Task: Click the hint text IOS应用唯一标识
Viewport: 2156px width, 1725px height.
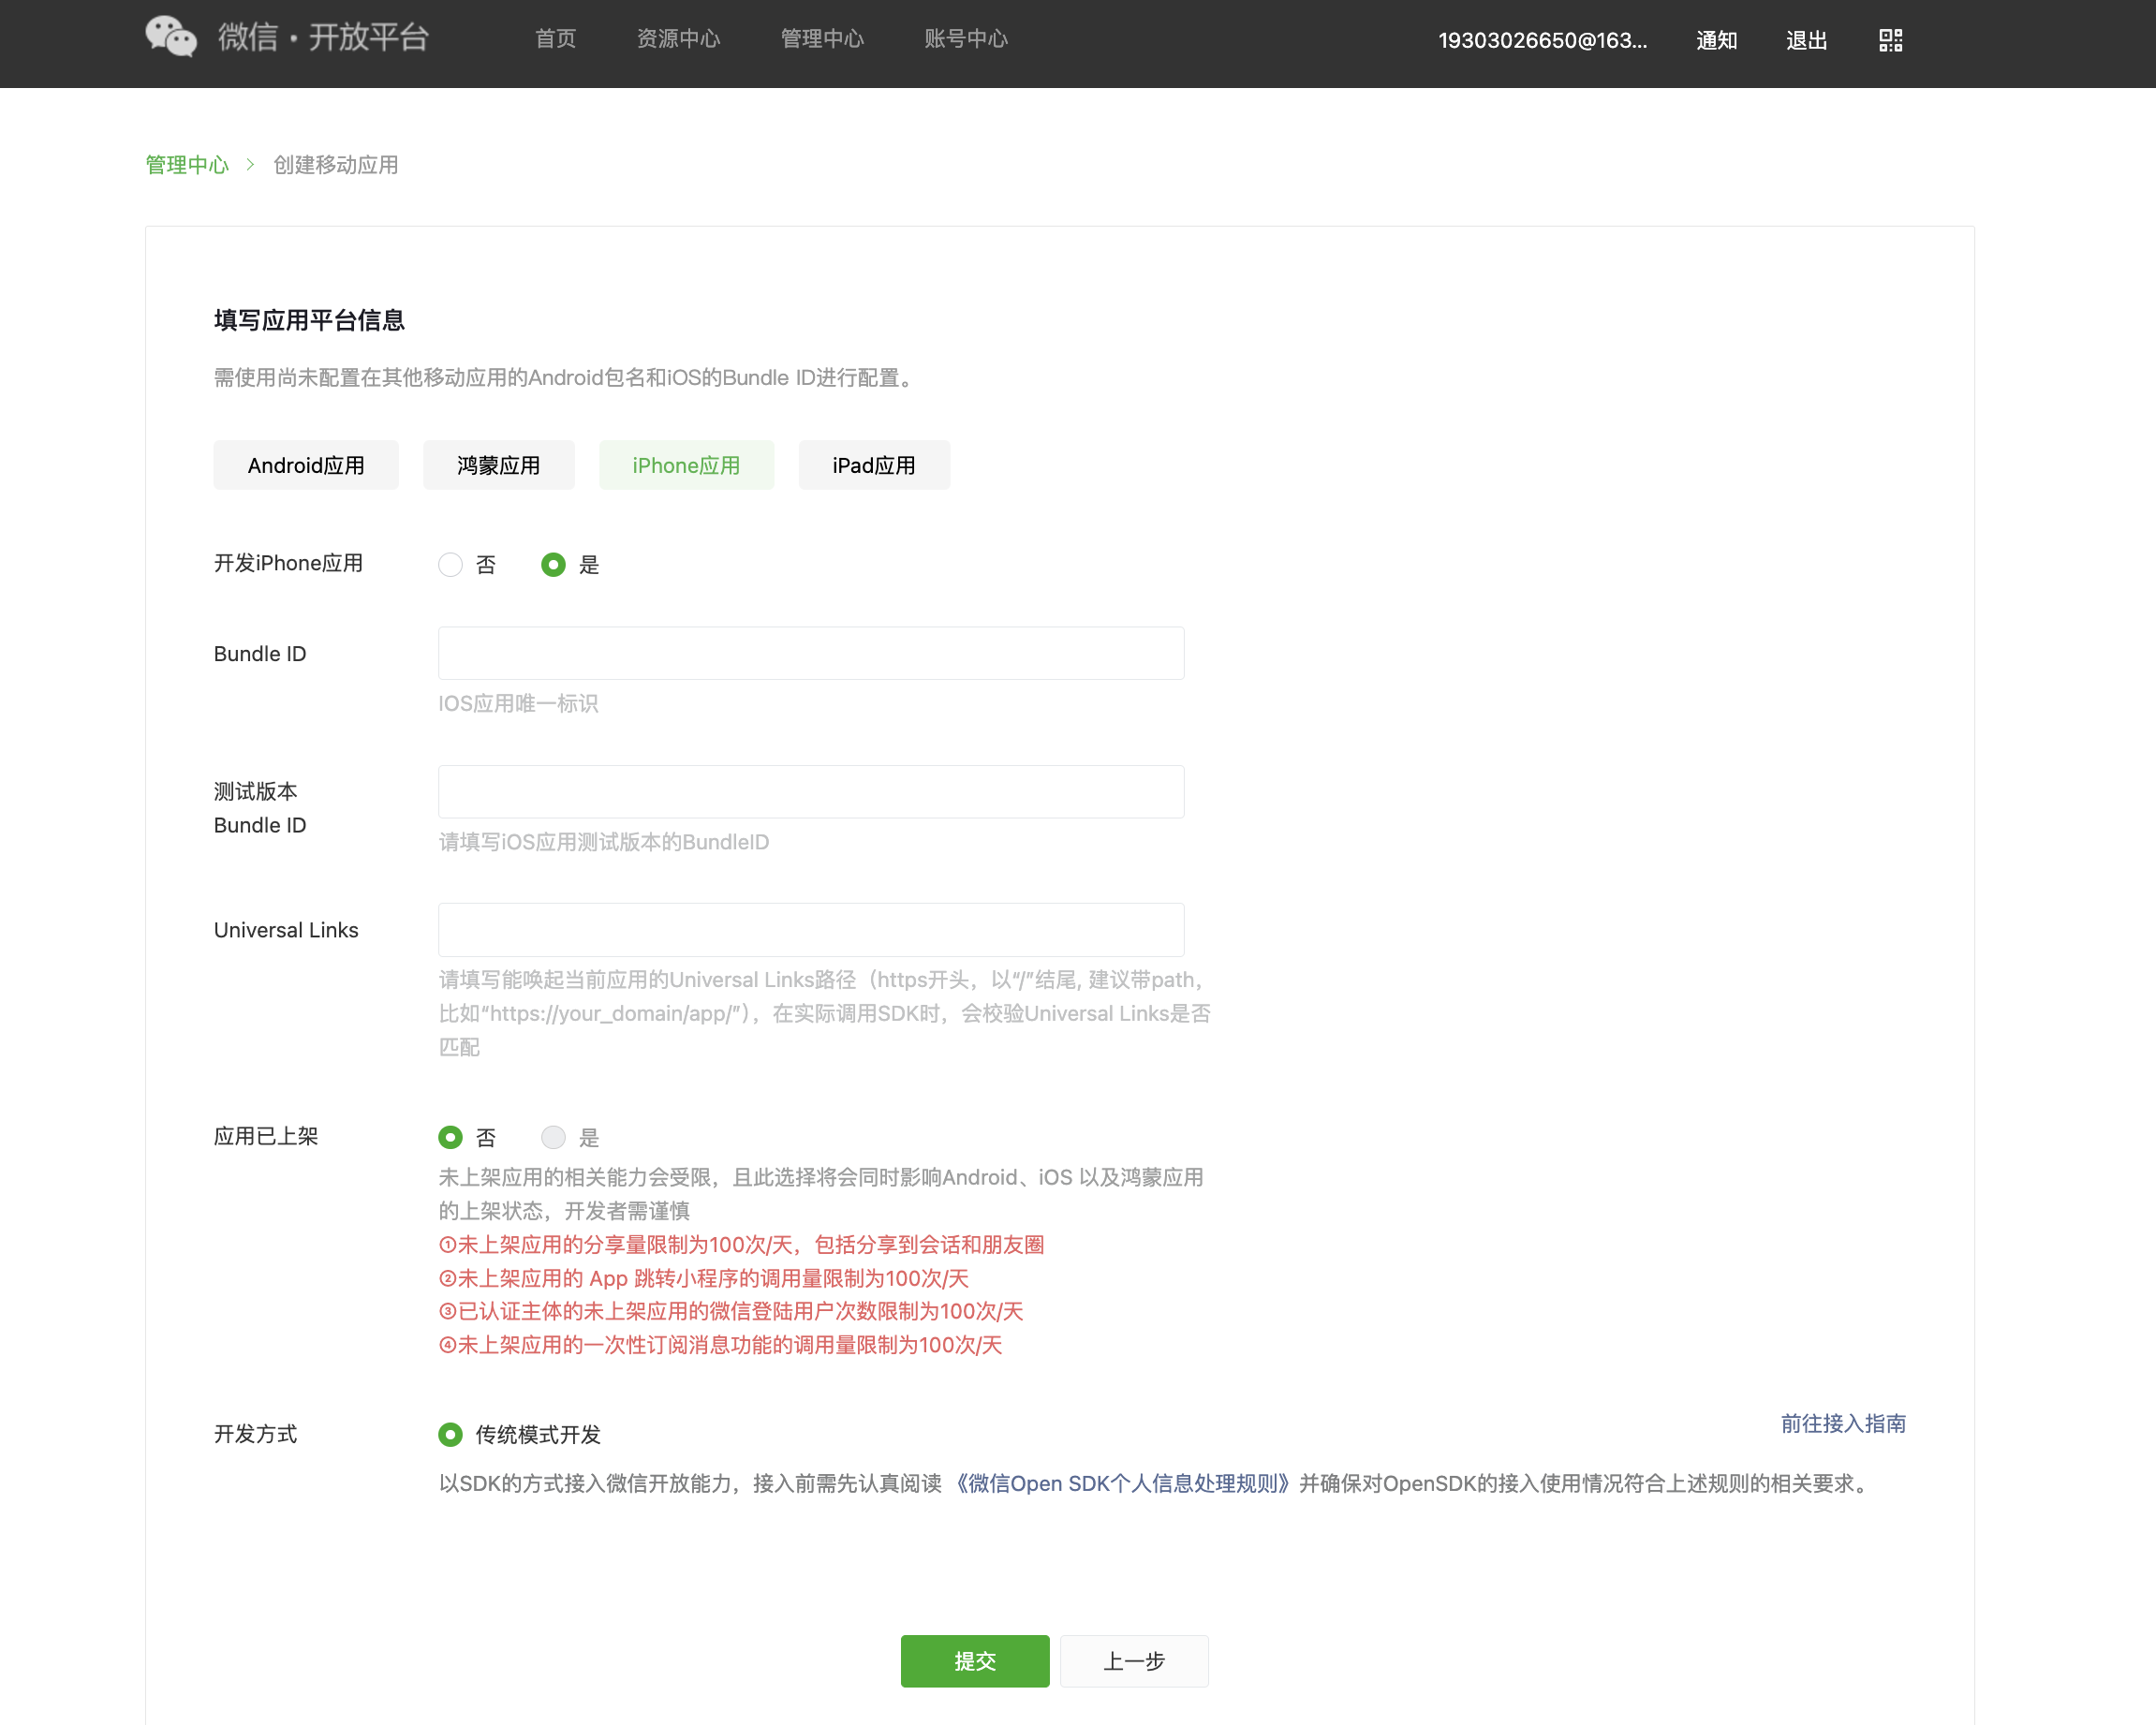Action: [518, 703]
